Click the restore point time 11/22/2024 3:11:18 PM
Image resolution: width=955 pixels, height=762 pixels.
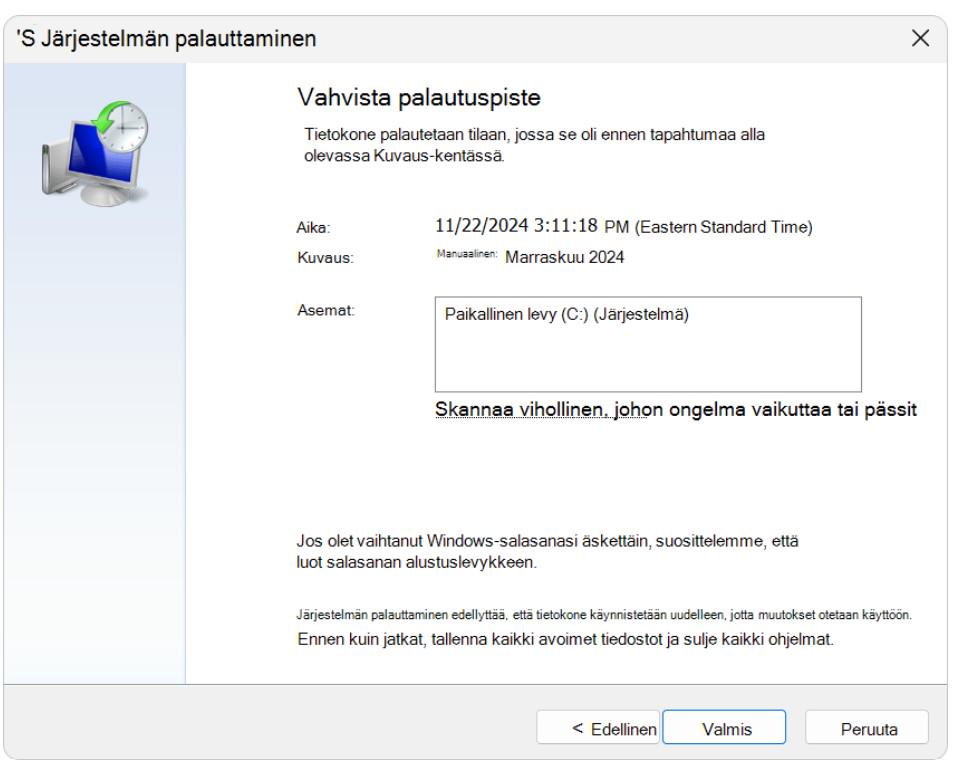point(618,227)
